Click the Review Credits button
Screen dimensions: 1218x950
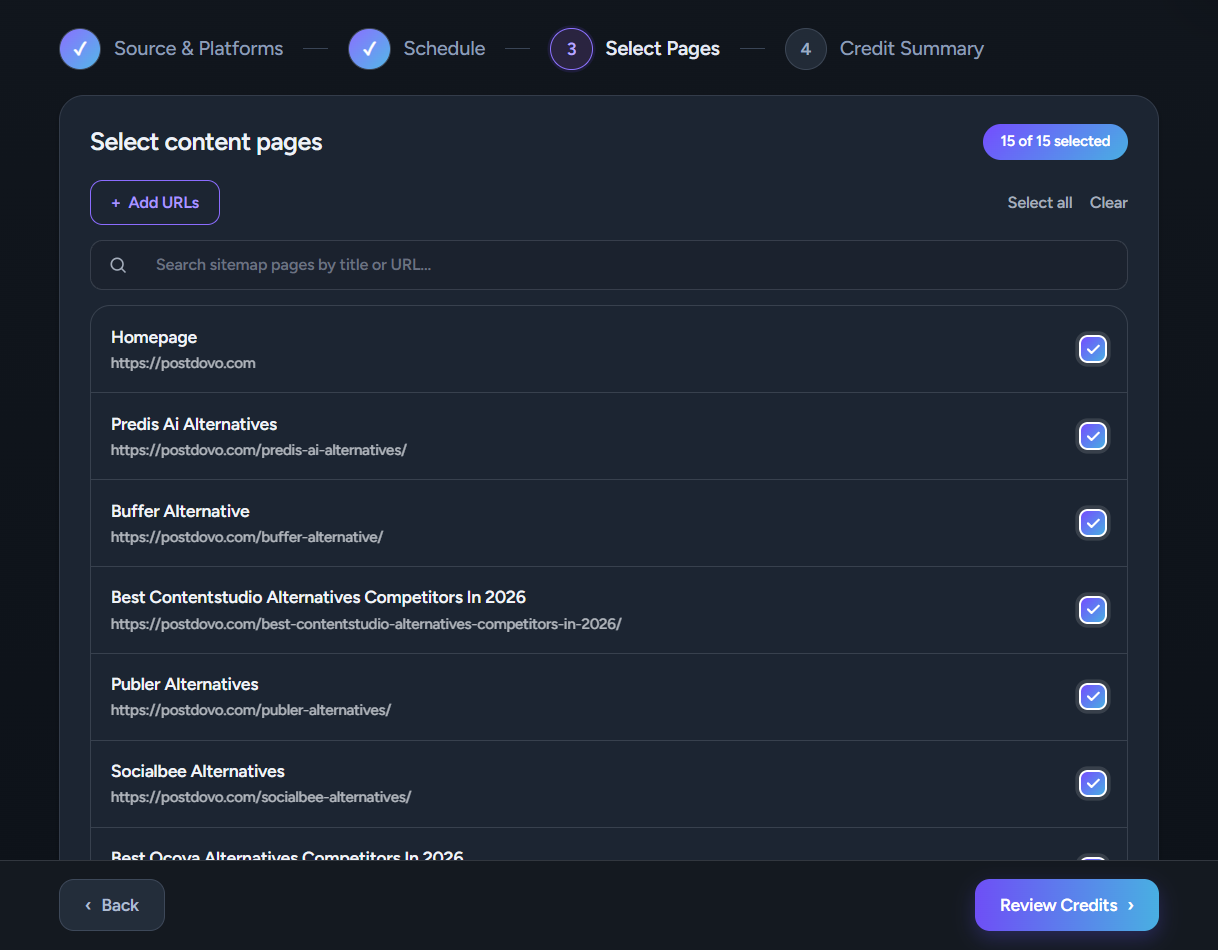(x=1066, y=905)
